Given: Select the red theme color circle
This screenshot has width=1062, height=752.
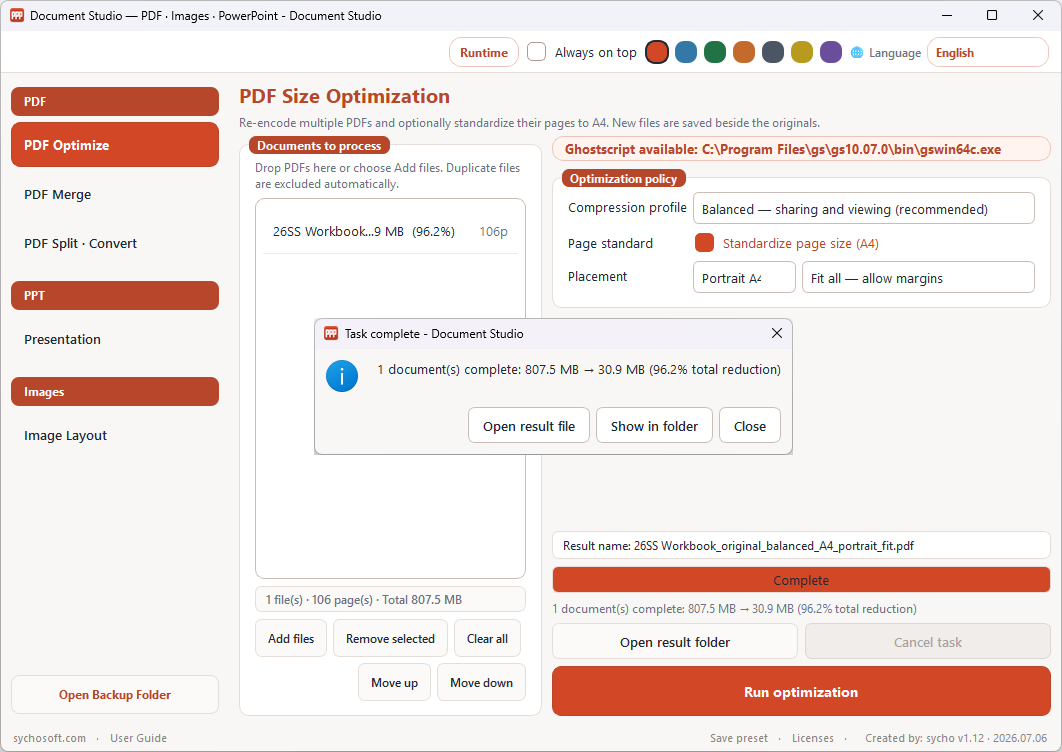Looking at the screenshot, I should tap(656, 52).
